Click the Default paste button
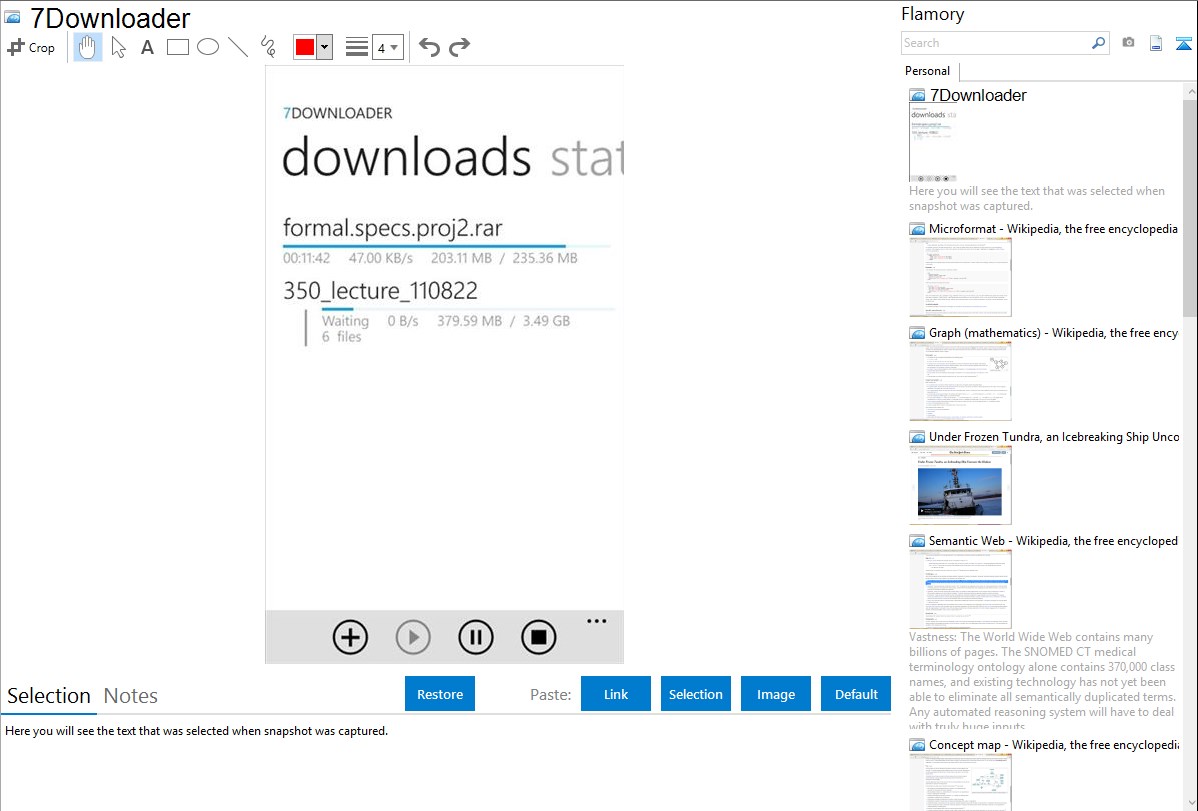 856,693
